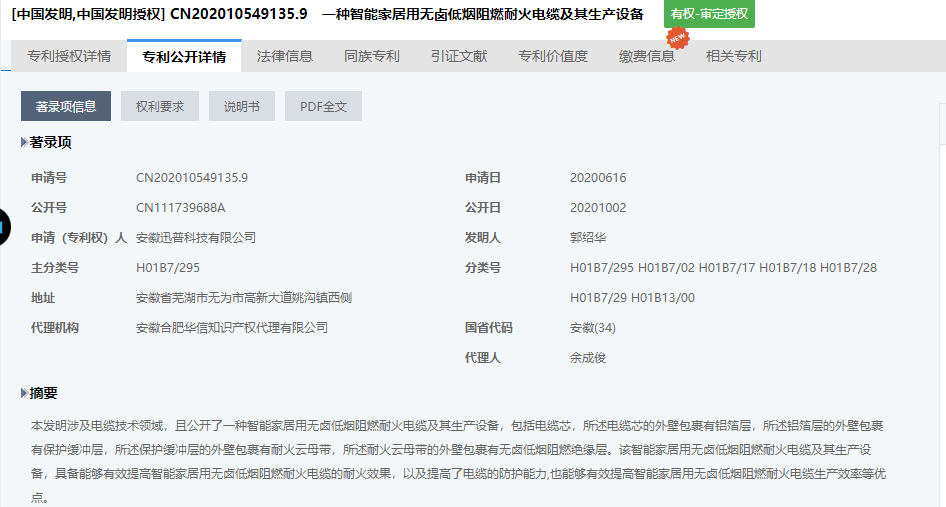
Task: Open the PDF全文 button
Action: point(323,106)
